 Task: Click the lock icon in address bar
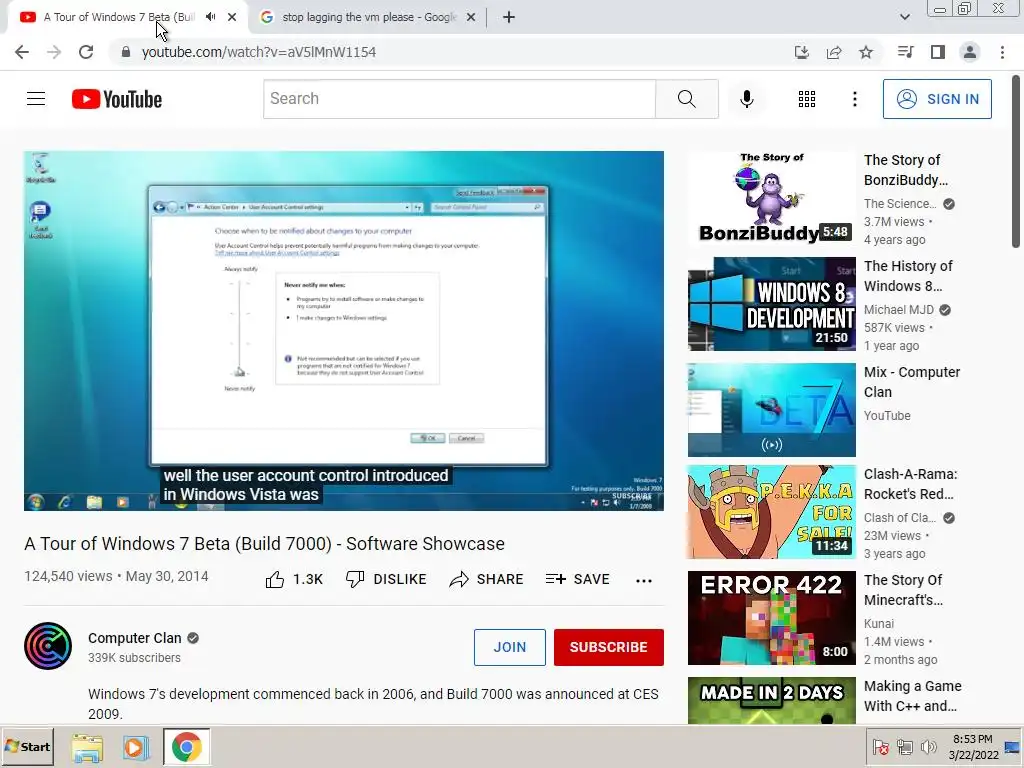click(126, 52)
